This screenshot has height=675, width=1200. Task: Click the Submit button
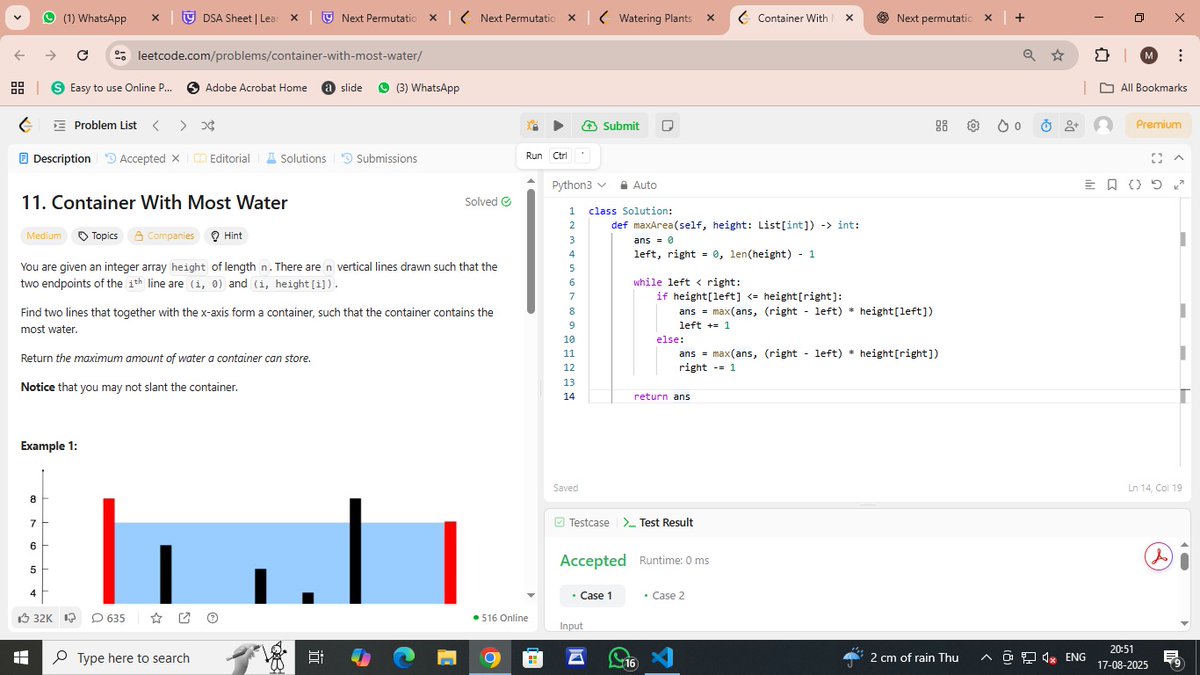(610, 126)
